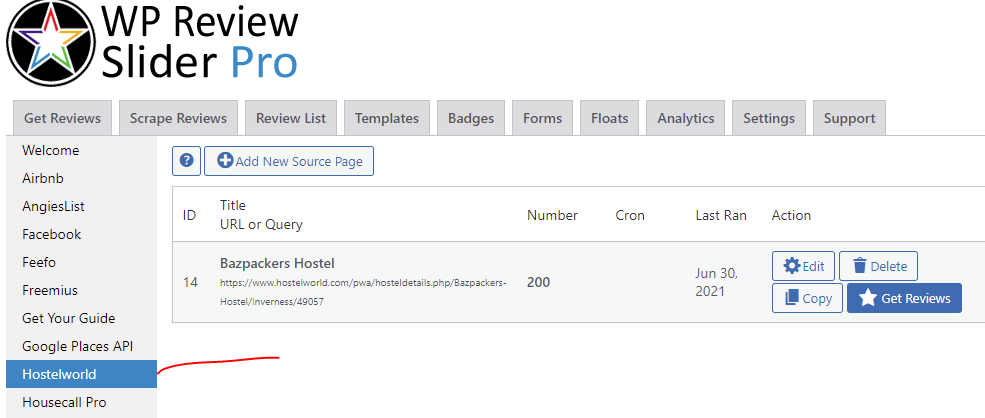Click the Number value 200
This screenshot has height=418, width=985.
click(538, 282)
